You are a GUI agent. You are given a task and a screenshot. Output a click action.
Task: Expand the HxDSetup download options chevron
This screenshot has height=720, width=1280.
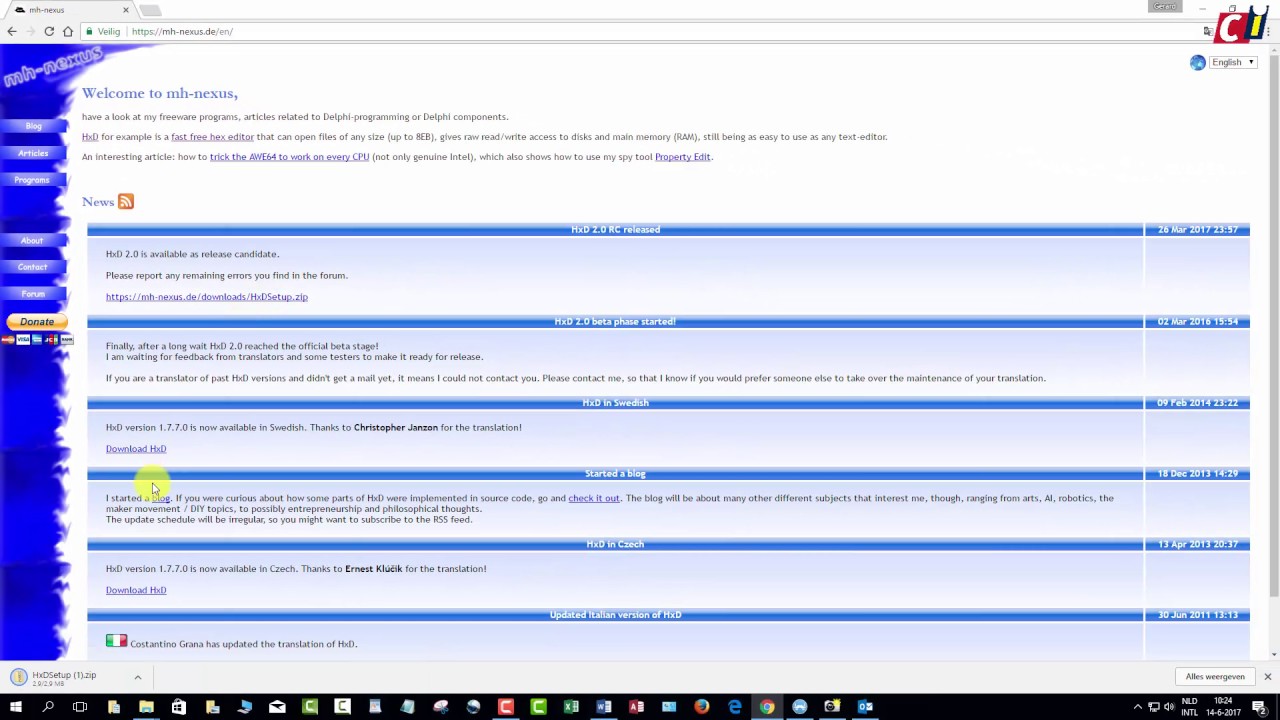[x=138, y=677]
